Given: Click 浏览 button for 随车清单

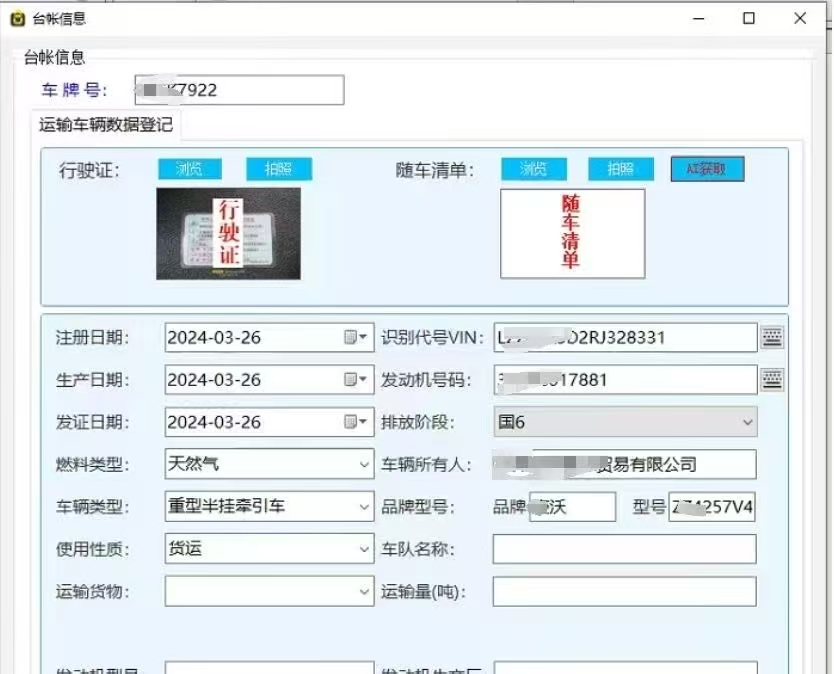Looking at the screenshot, I should pos(533,169).
